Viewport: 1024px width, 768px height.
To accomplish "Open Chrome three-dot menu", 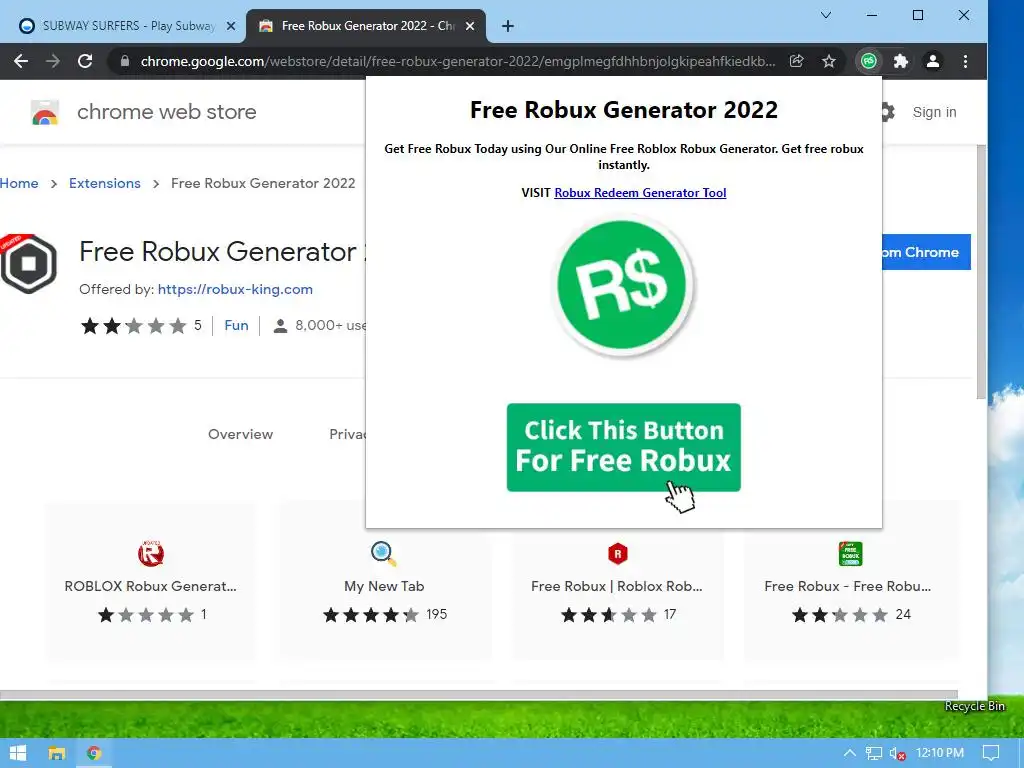I will pyautogui.click(x=965, y=61).
